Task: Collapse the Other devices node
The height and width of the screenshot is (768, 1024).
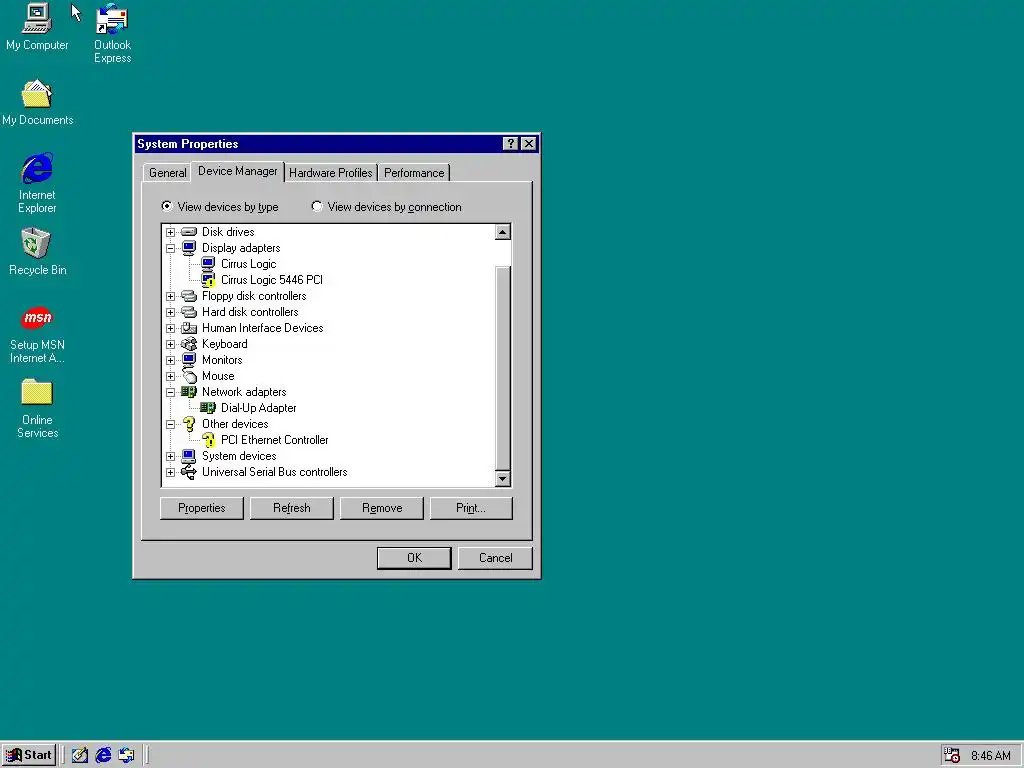Action: click(170, 424)
